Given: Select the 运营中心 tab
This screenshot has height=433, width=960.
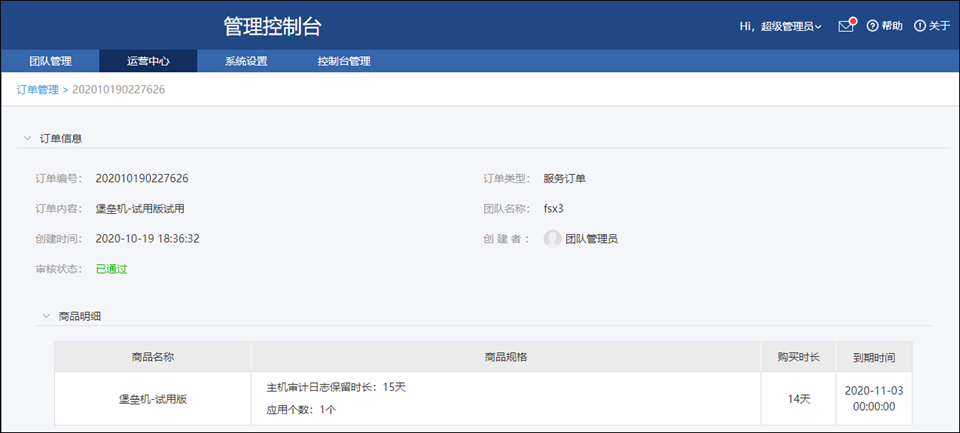Looking at the screenshot, I should 148,61.
